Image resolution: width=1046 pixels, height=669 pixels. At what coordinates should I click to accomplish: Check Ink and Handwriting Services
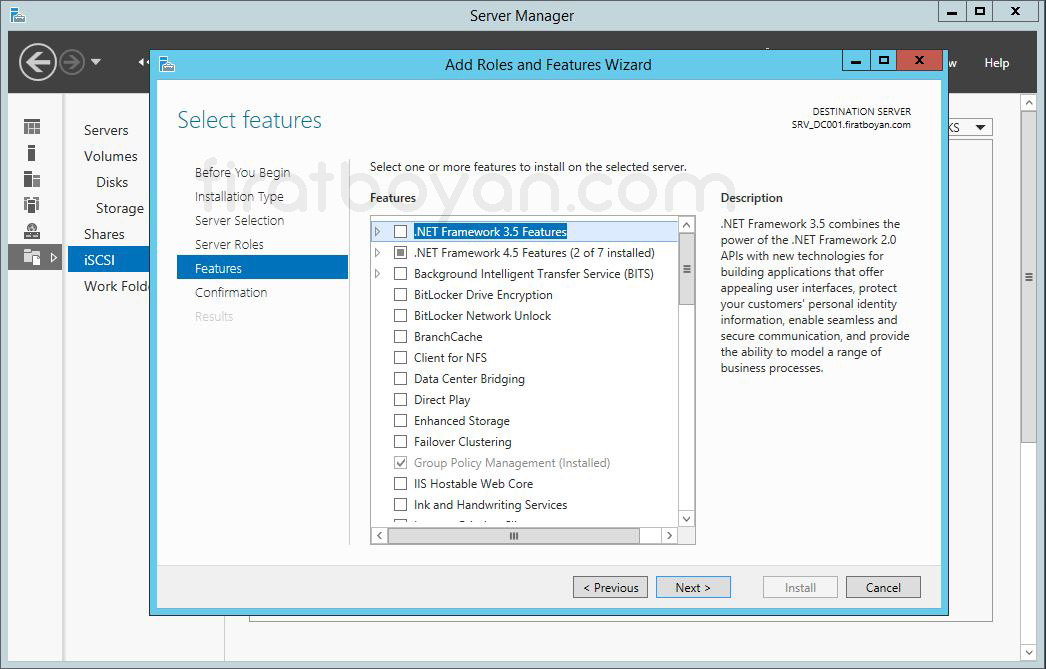[x=400, y=505]
